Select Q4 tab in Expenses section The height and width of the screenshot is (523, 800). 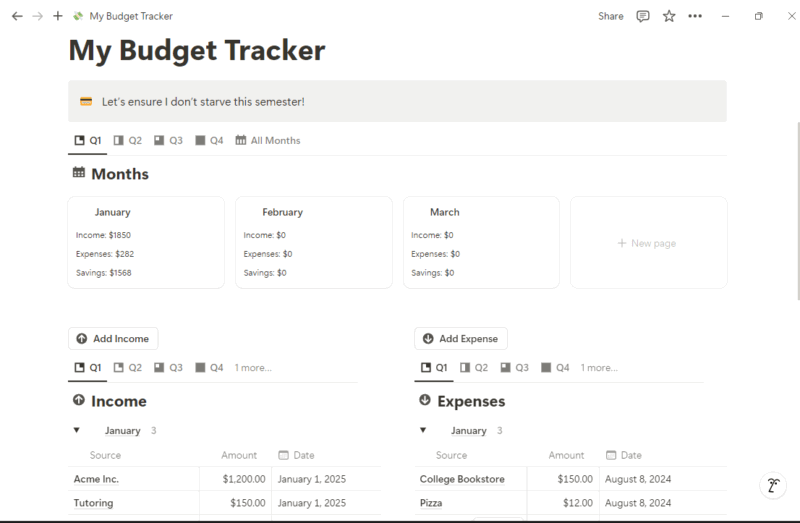pyautogui.click(x=555, y=368)
